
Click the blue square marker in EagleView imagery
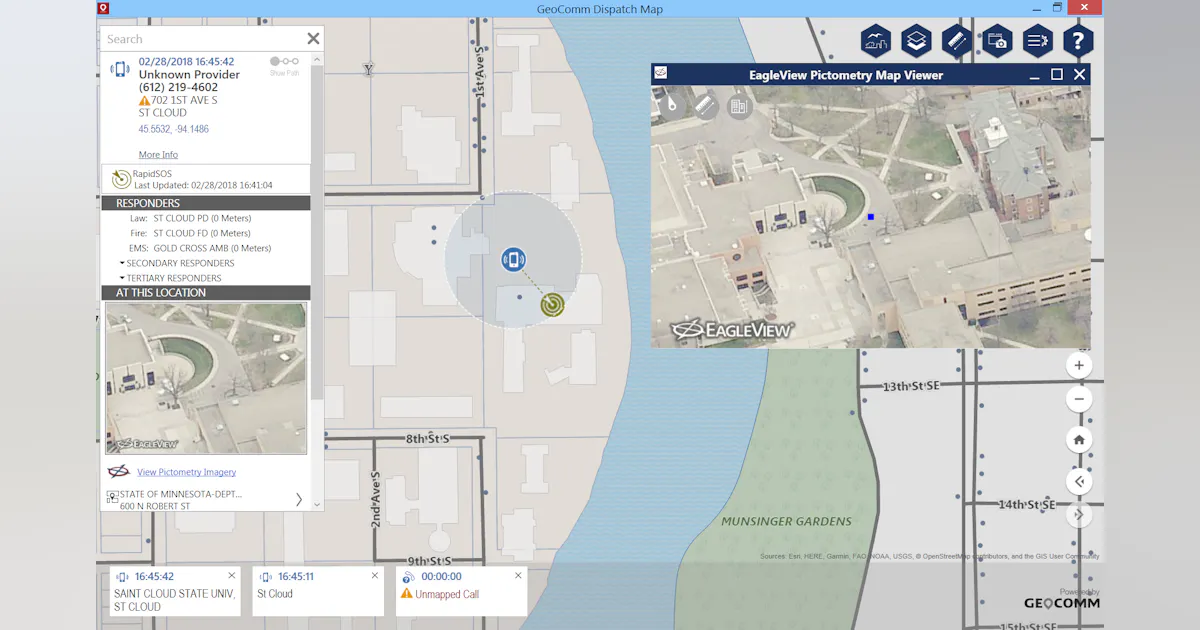point(871,217)
